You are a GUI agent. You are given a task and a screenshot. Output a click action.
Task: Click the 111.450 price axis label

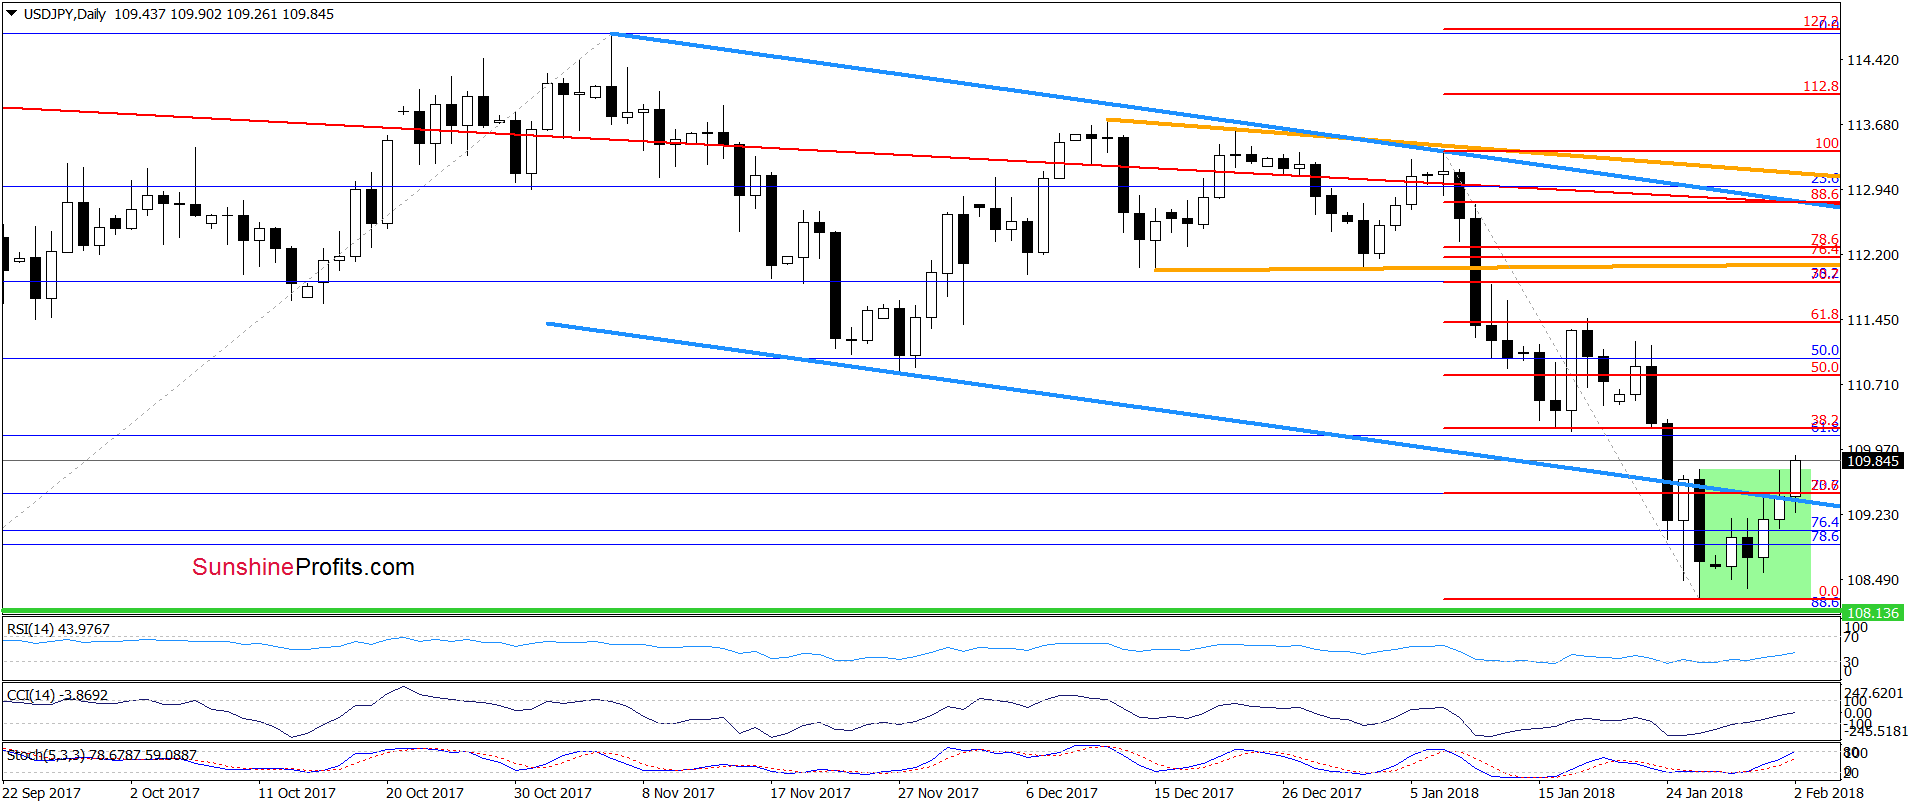click(x=1872, y=320)
